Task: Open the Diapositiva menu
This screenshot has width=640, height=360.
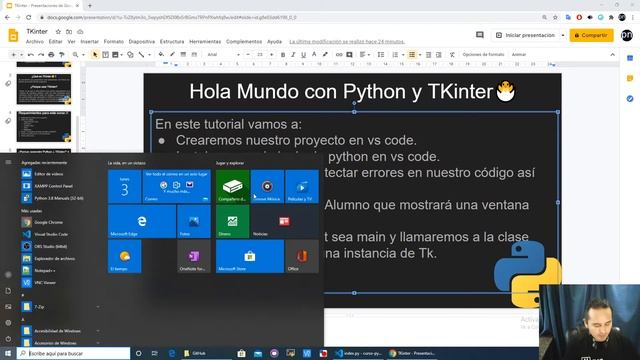Action: [x=142, y=42]
